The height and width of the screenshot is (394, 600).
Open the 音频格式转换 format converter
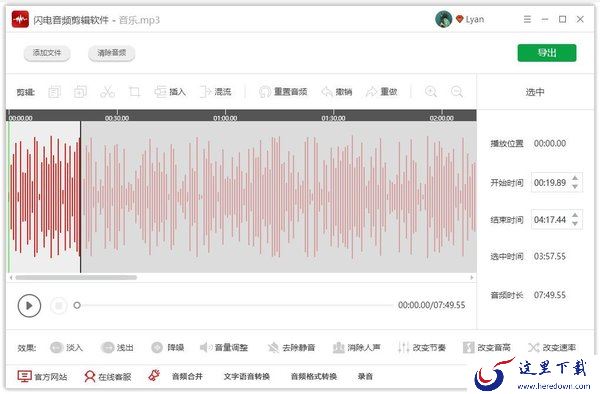coord(314,376)
